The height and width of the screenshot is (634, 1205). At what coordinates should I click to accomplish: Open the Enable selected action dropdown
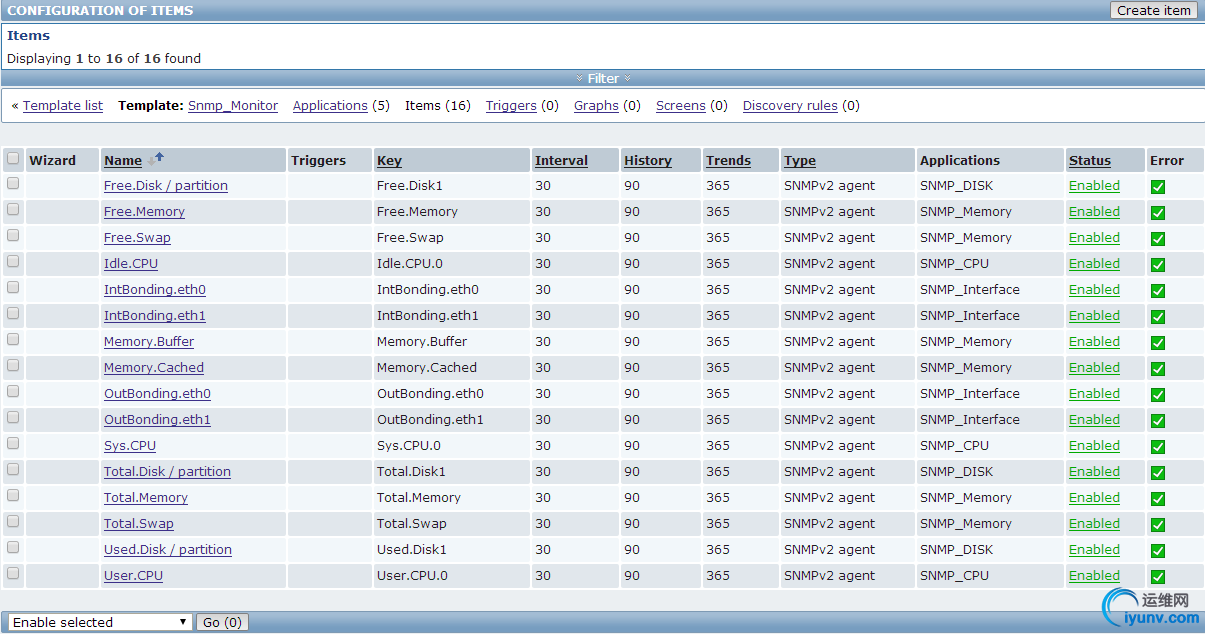(x=99, y=622)
